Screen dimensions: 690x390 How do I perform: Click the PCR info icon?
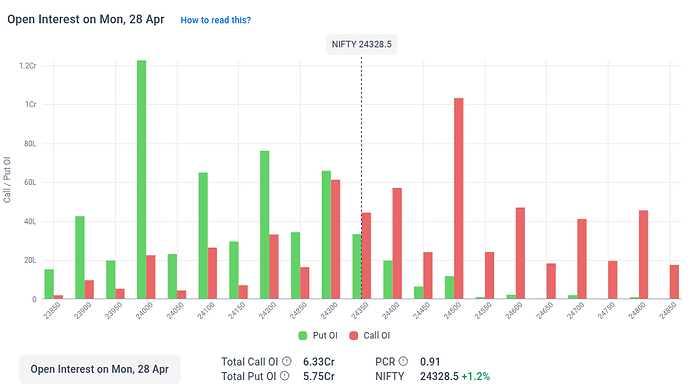403,361
